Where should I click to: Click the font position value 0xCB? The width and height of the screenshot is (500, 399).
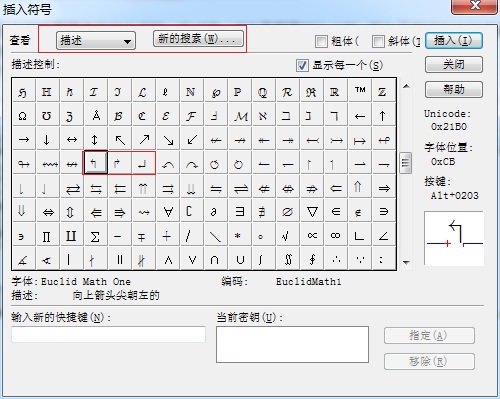[443, 162]
